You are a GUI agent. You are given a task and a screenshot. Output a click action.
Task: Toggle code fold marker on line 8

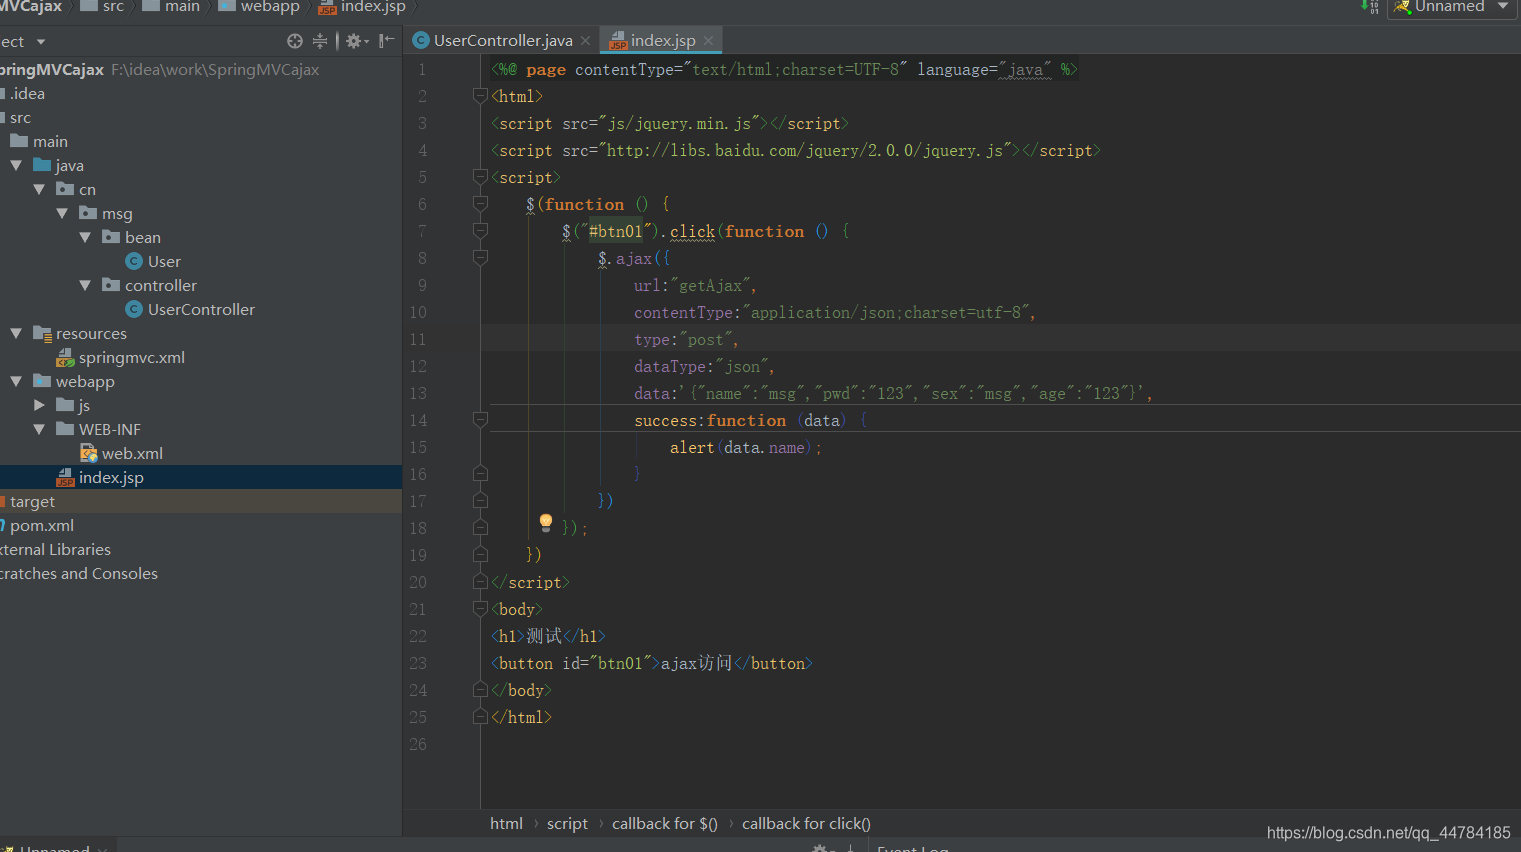tap(480, 258)
